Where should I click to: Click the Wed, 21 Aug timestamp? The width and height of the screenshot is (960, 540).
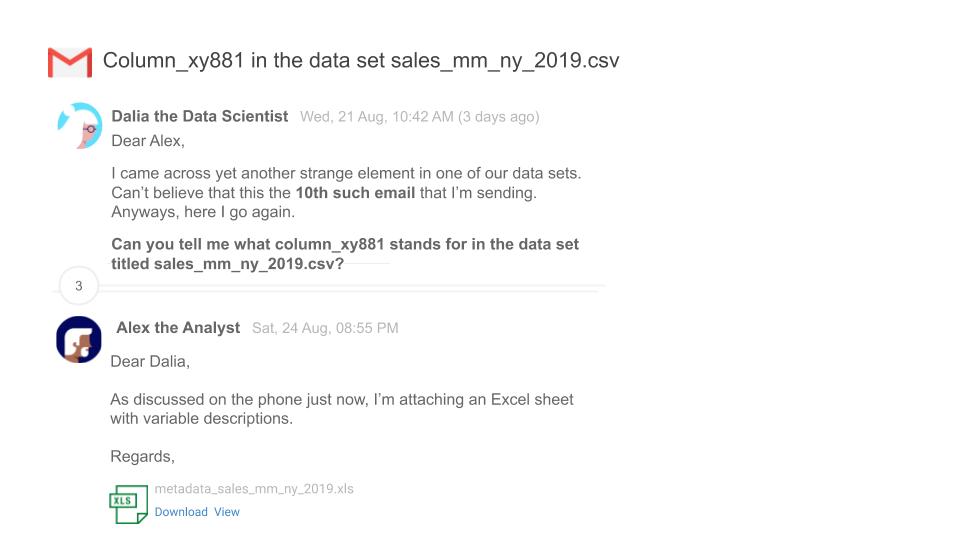click(419, 116)
